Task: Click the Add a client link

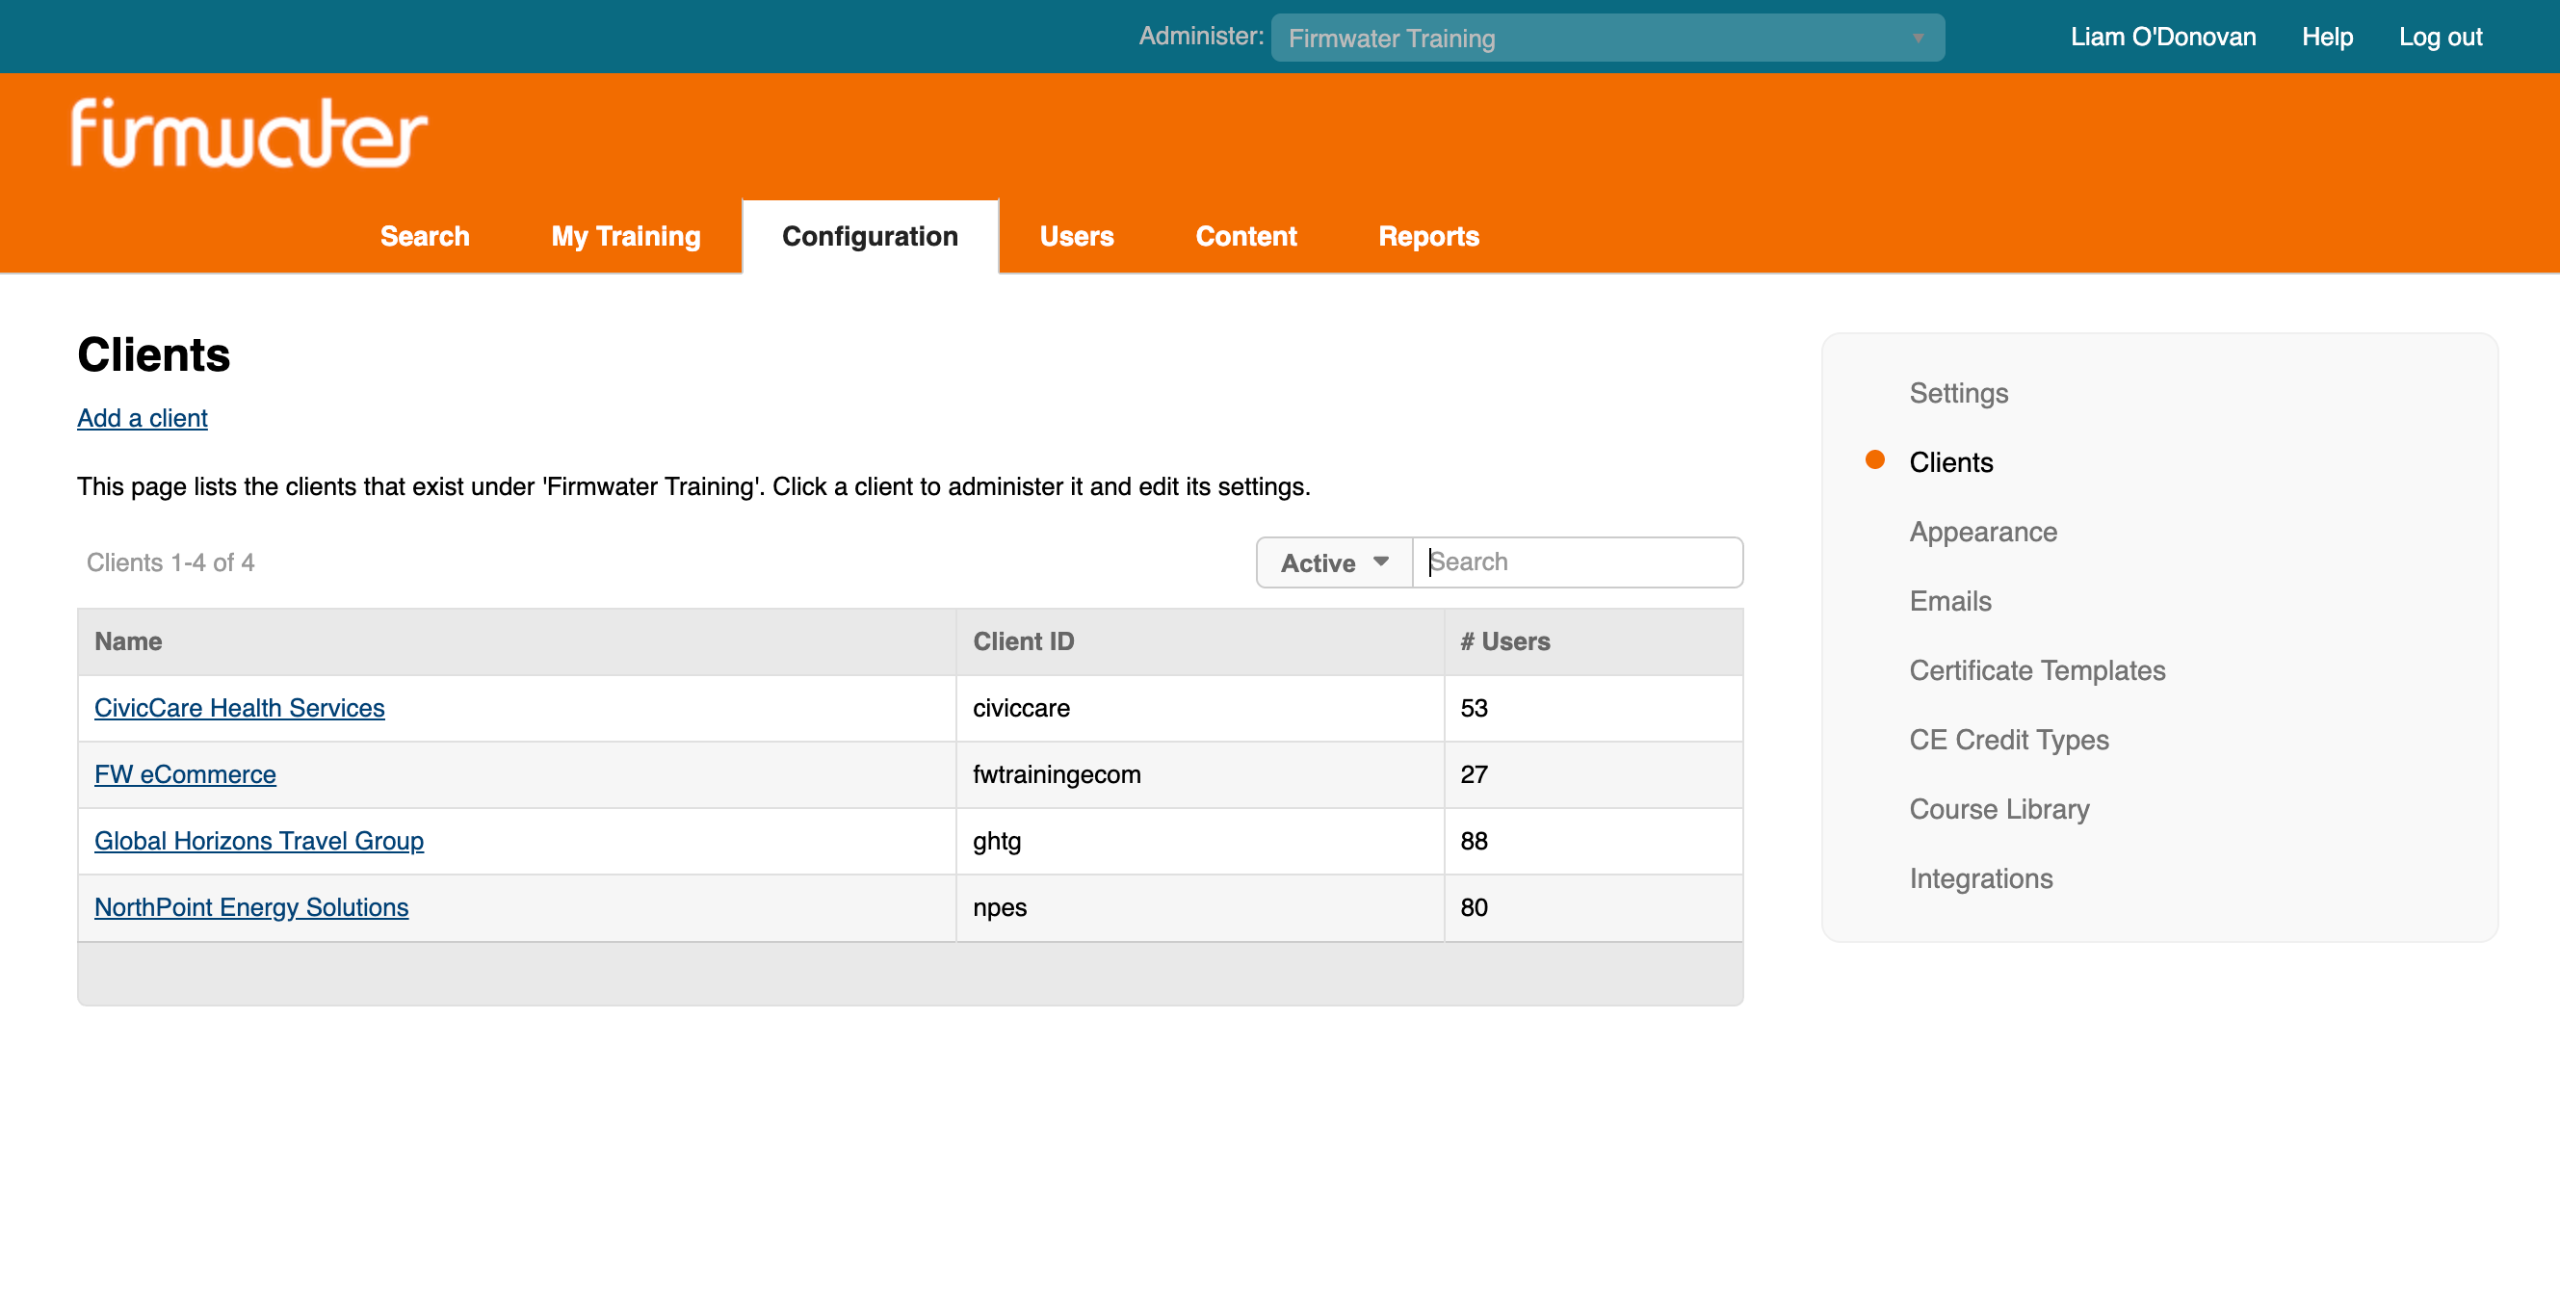Action: coord(142,418)
